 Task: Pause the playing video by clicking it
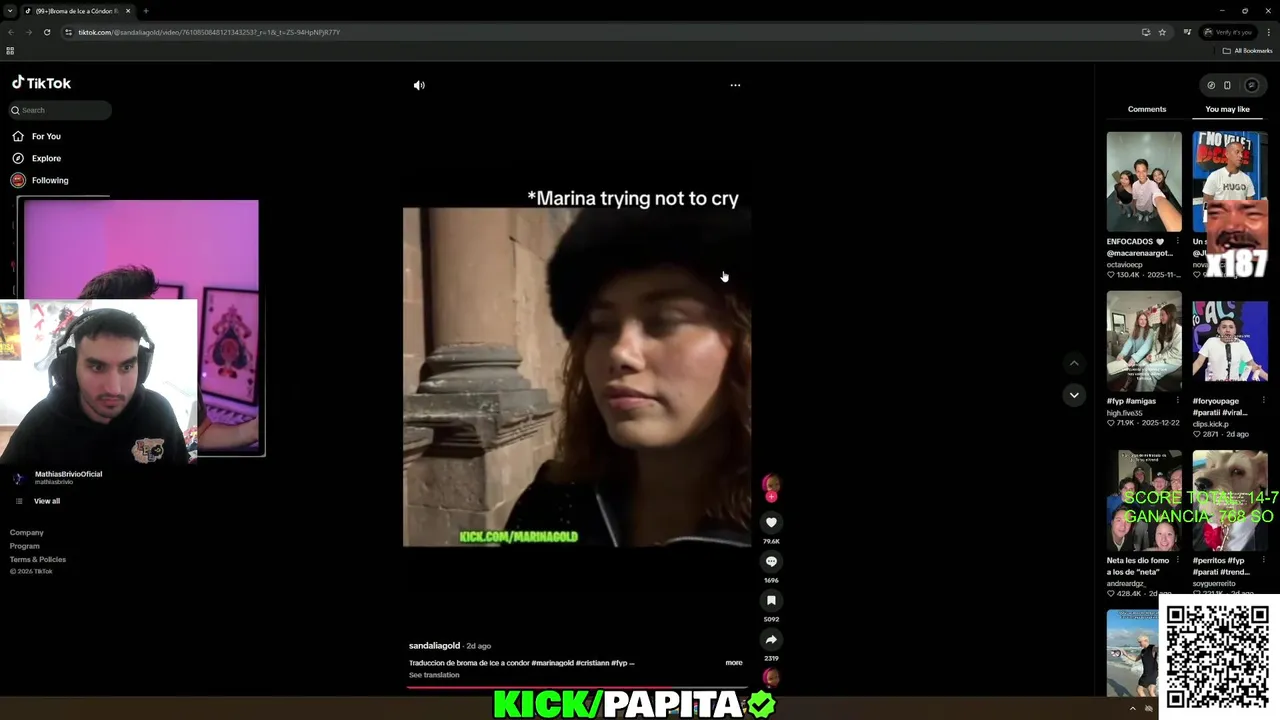click(577, 377)
